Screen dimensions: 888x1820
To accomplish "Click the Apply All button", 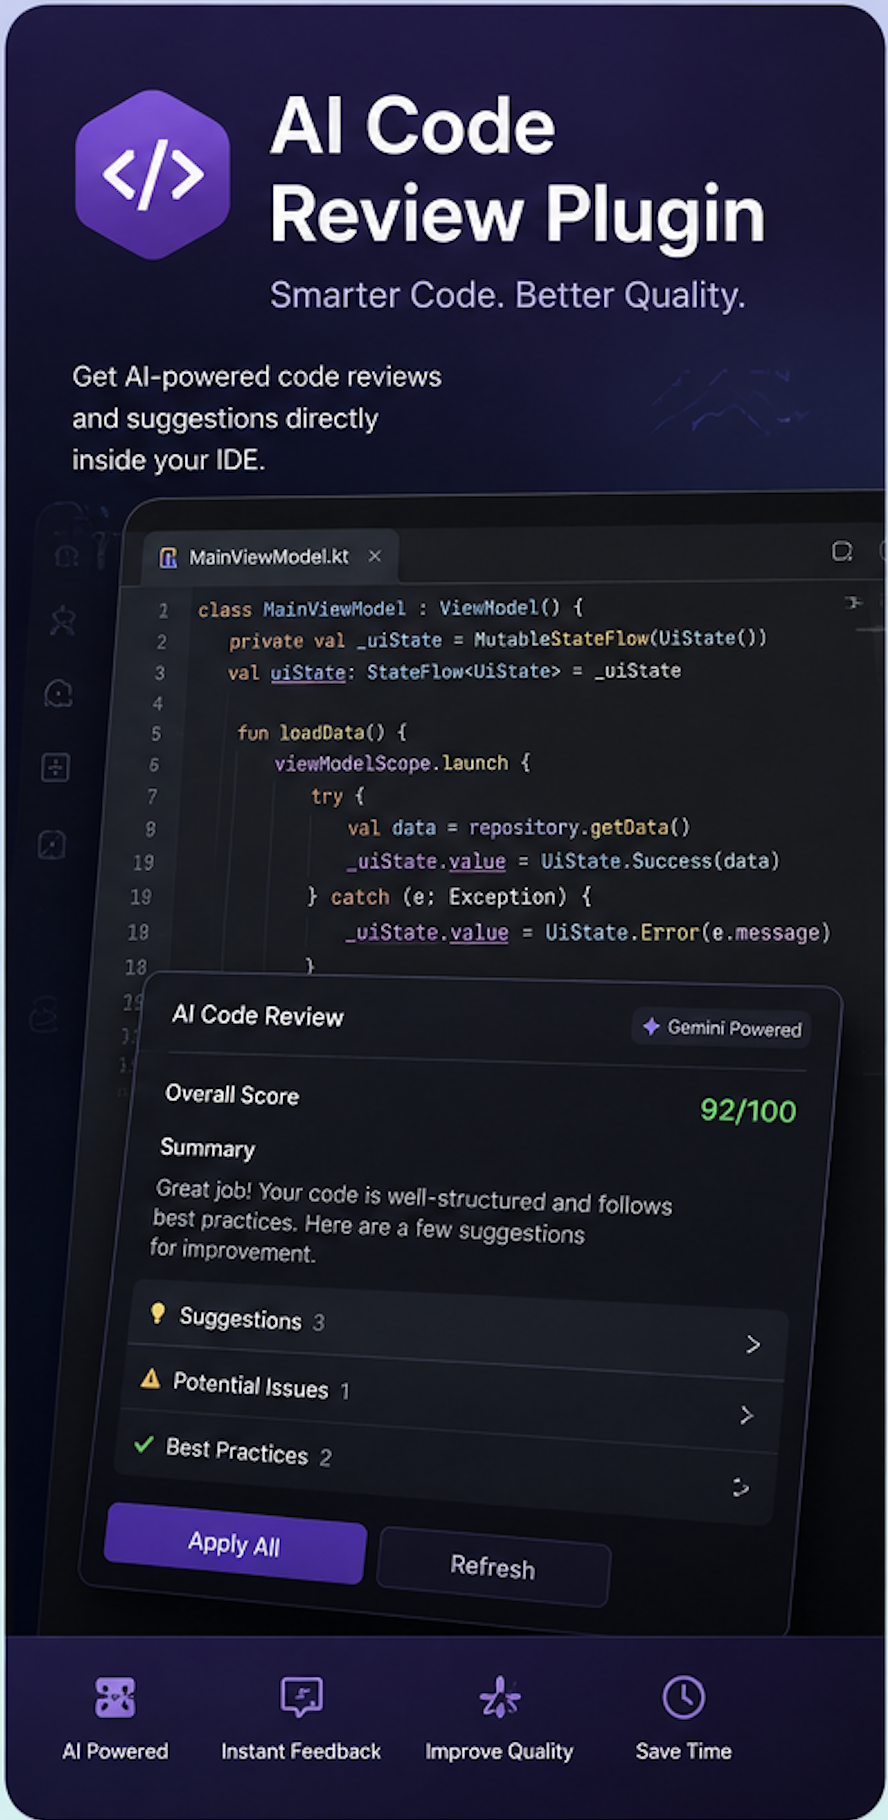I will (235, 1544).
